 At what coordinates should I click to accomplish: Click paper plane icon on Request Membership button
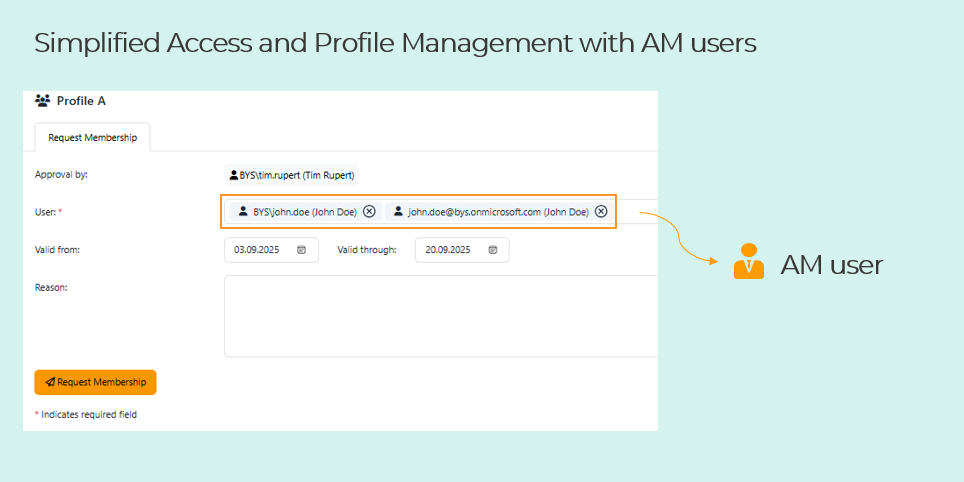(50, 382)
